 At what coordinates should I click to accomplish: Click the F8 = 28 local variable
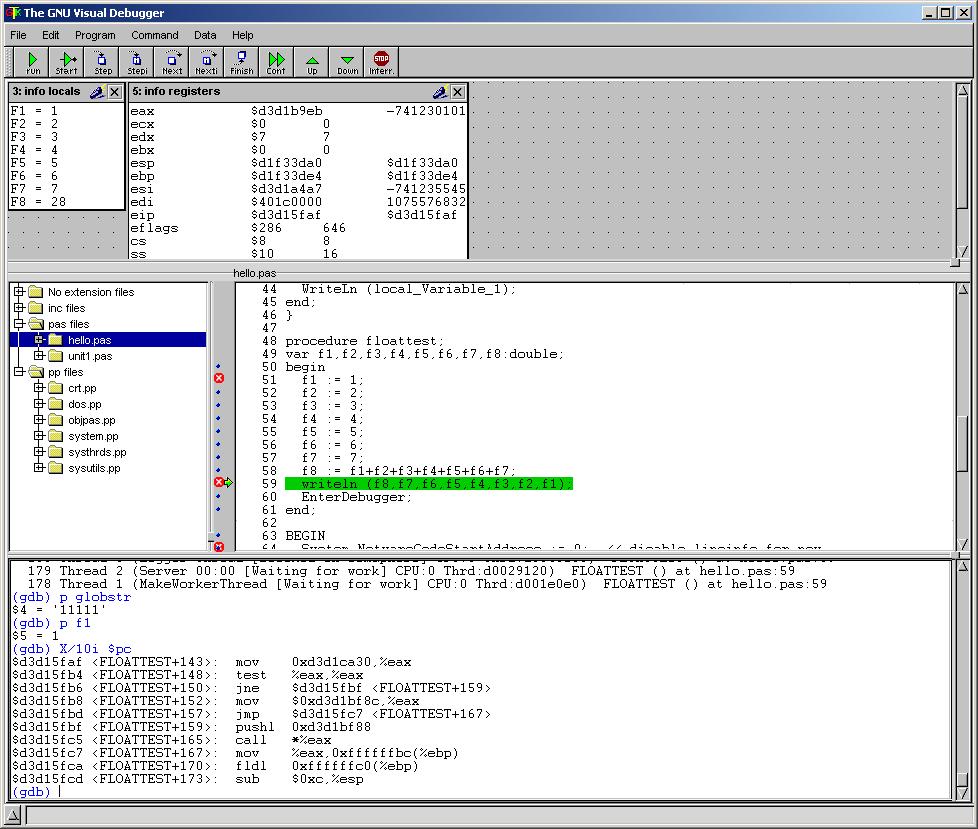coord(38,201)
